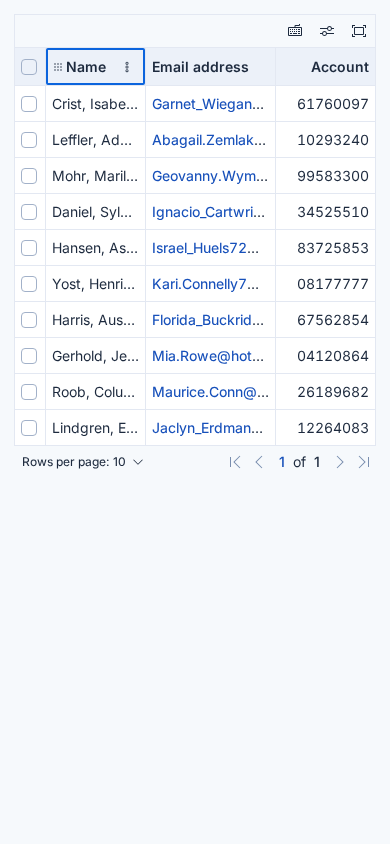Viewport: 390px width, 844px height.
Task: Open Name column three-dot menu
Action: 127,67
